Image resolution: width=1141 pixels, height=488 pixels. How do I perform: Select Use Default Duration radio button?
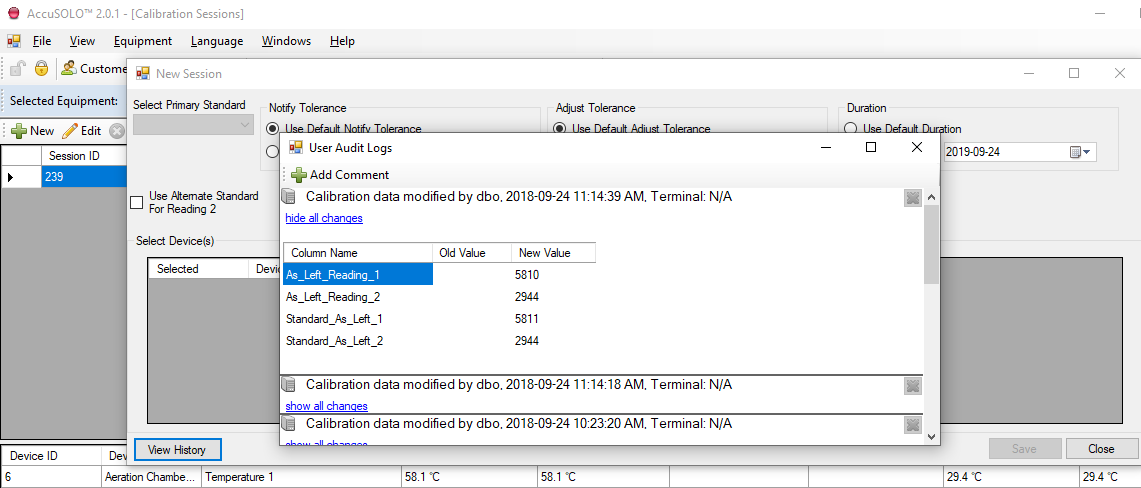coord(851,129)
